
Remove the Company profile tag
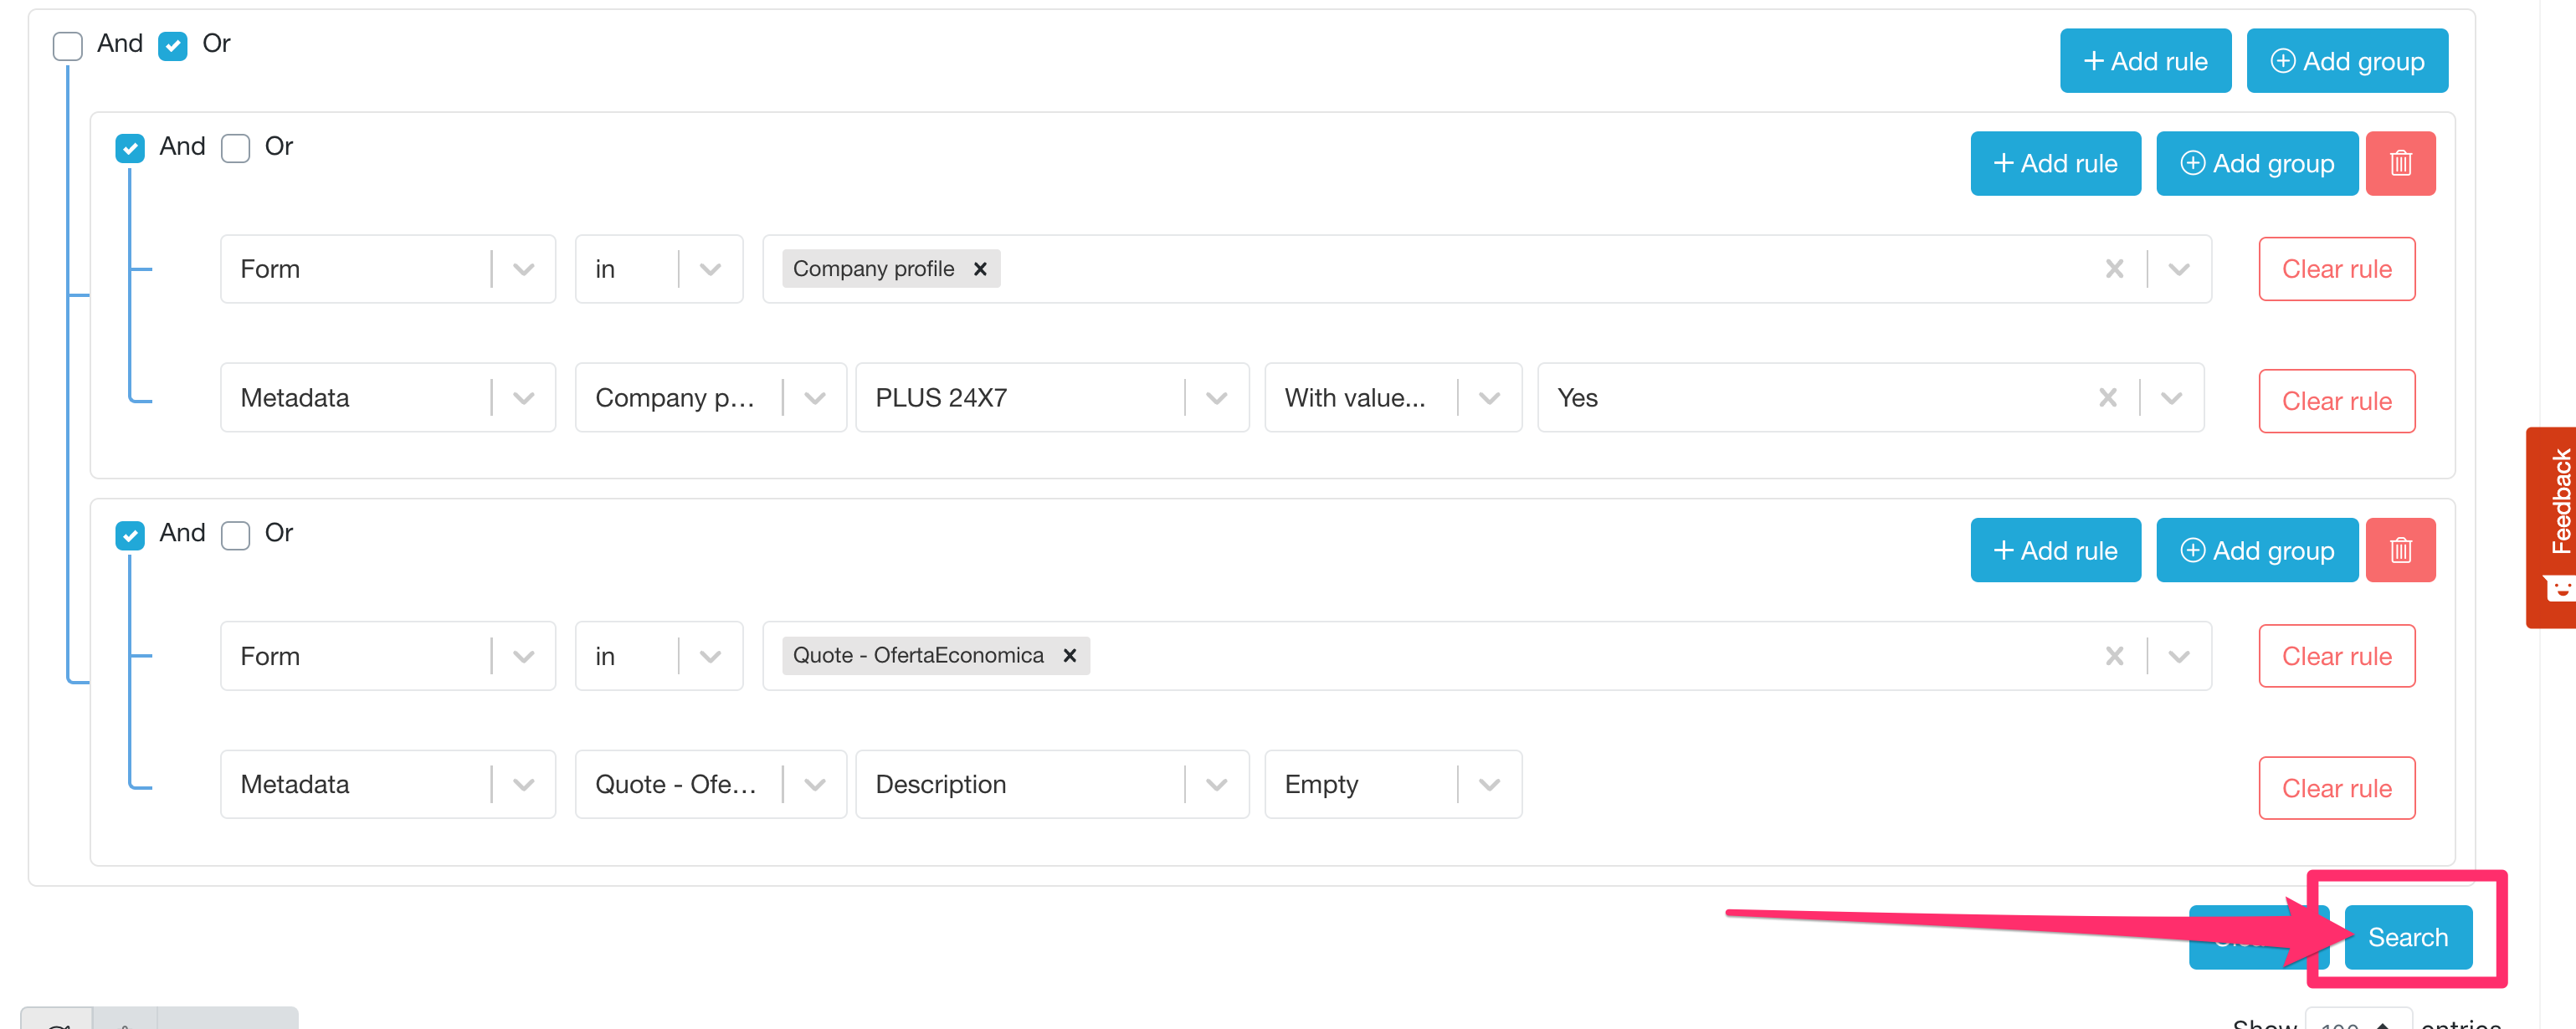pos(980,269)
